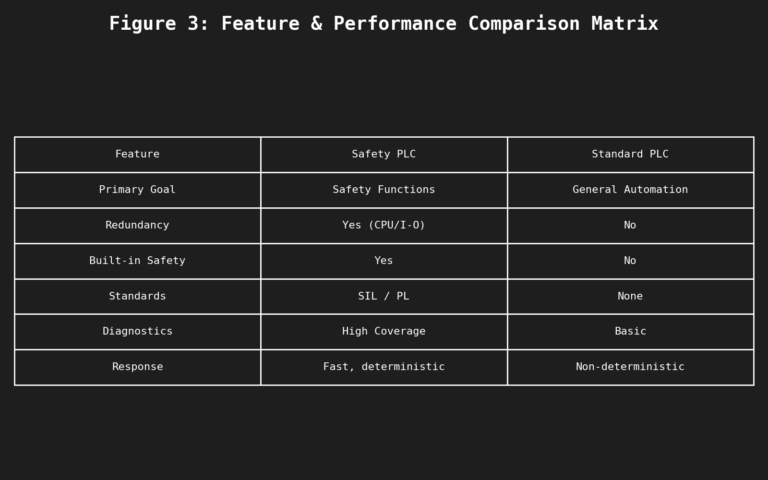Image resolution: width=768 pixels, height=480 pixels.
Task: Click the Fast, deterministic cell
Action: 384,367
